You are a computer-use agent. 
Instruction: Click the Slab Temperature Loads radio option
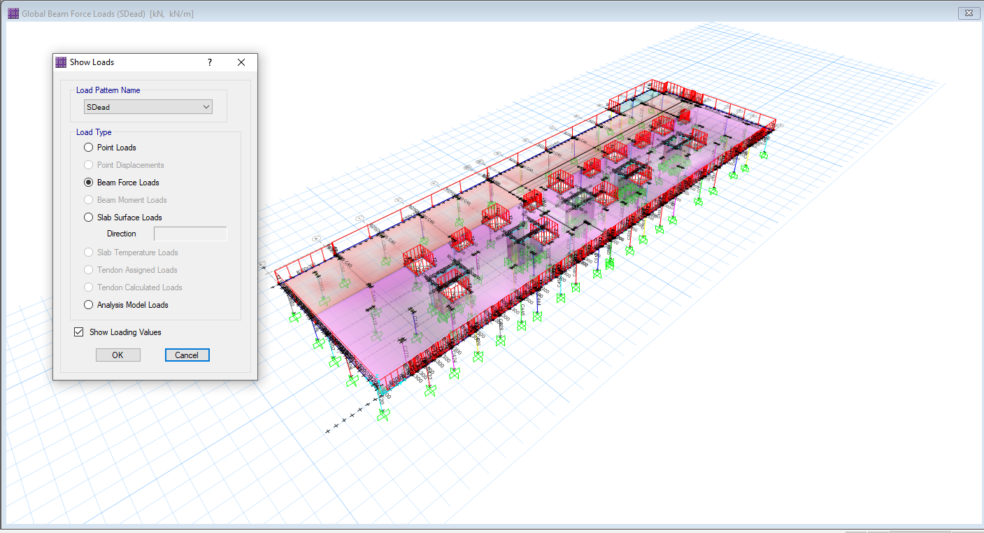click(x=88, y=252)
